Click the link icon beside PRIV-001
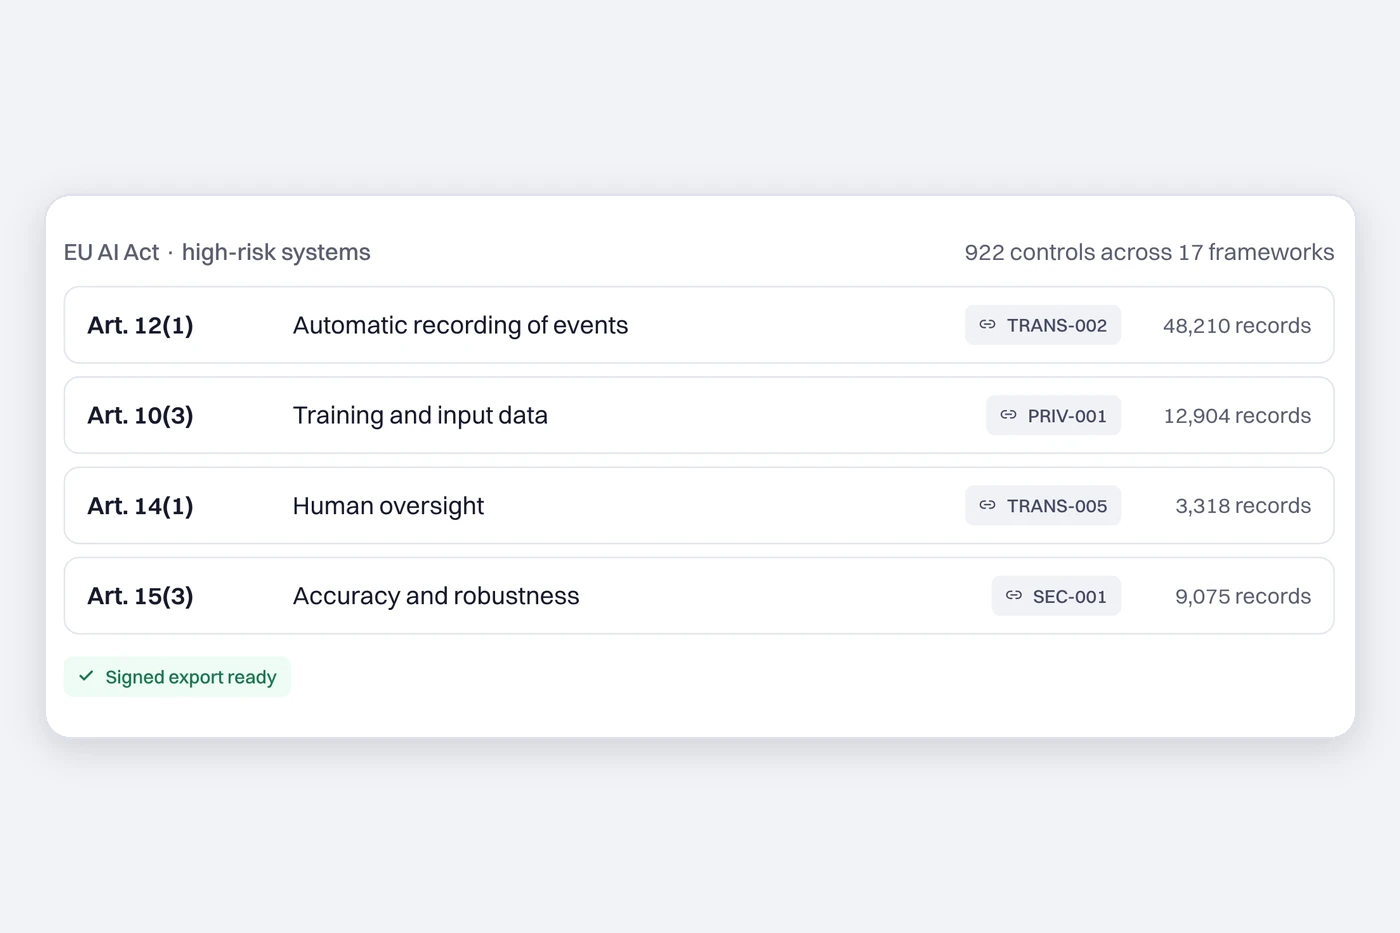The width and height of the screenshot is (1400, 933). [1008, 415]
